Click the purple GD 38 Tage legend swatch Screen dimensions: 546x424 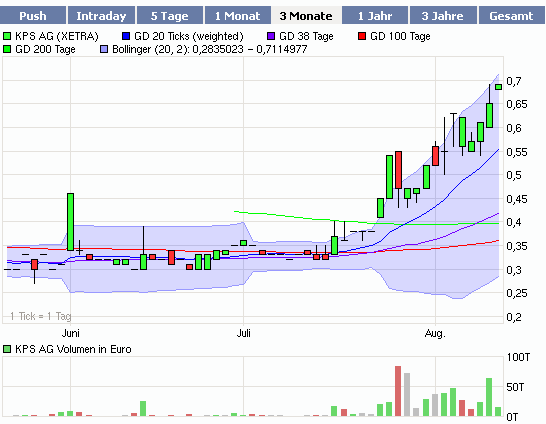click(x=271, y=36)
